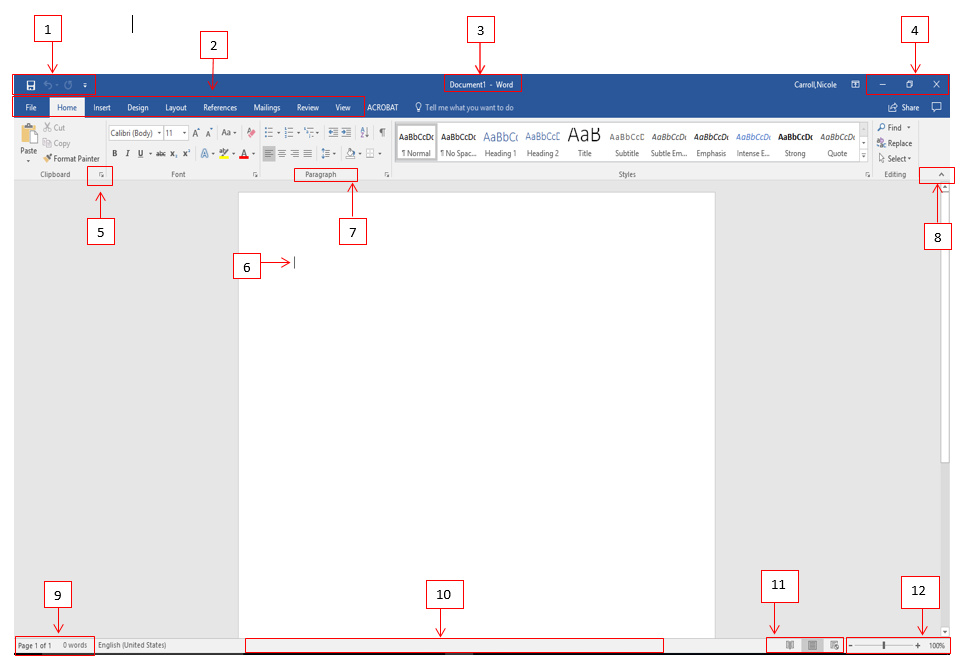Click the zoom slider in the status bar
Image resolution: width=976 pixels, height=672 pixels.
tap(883, 646)
